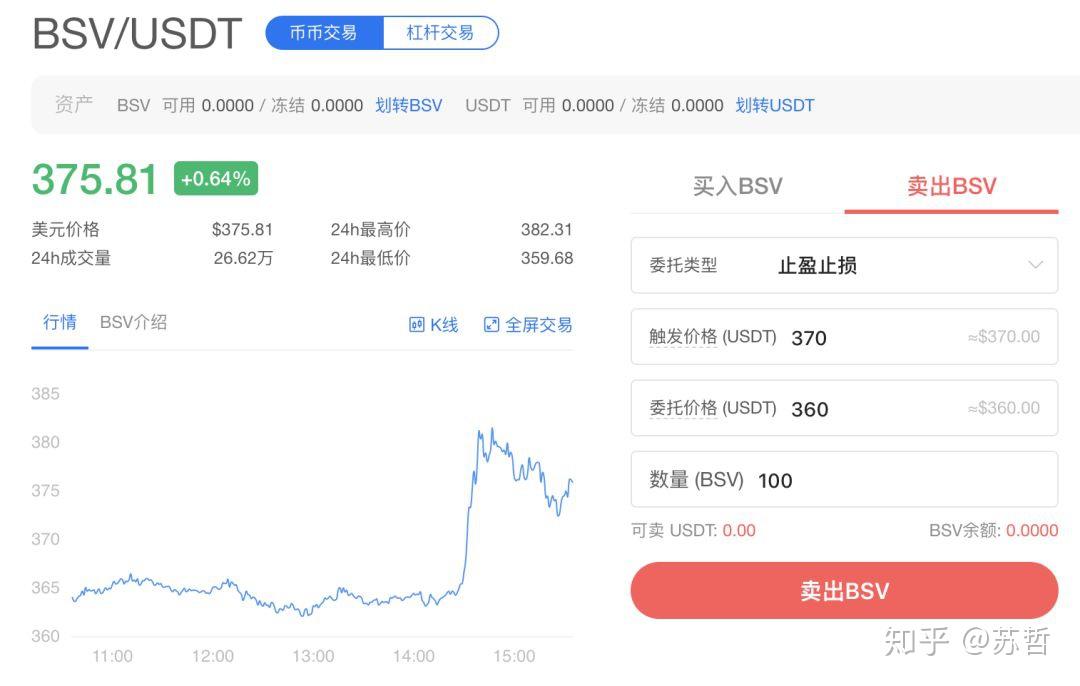The image size is (1080, 686).
Task: Open the 买入BSV buy tab
Action: coord(737,186)
